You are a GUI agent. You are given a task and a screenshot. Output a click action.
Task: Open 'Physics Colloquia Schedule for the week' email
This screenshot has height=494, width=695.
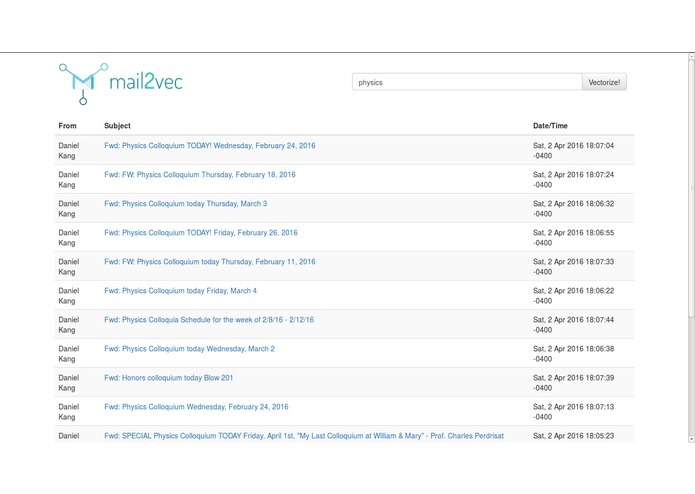209,320
